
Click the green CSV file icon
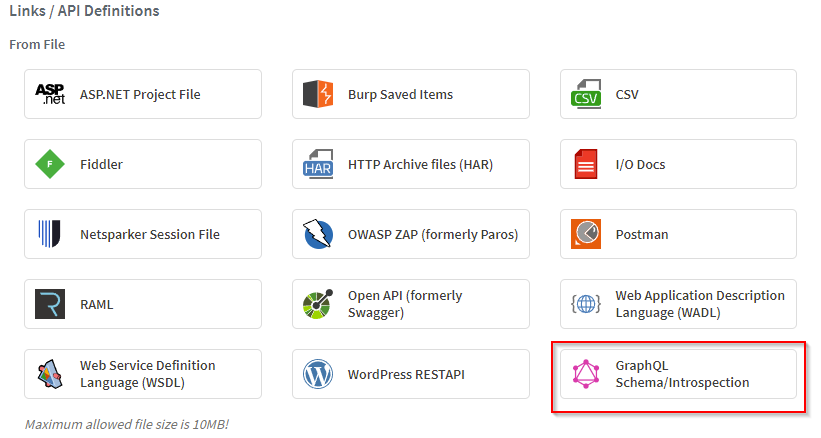586,94
